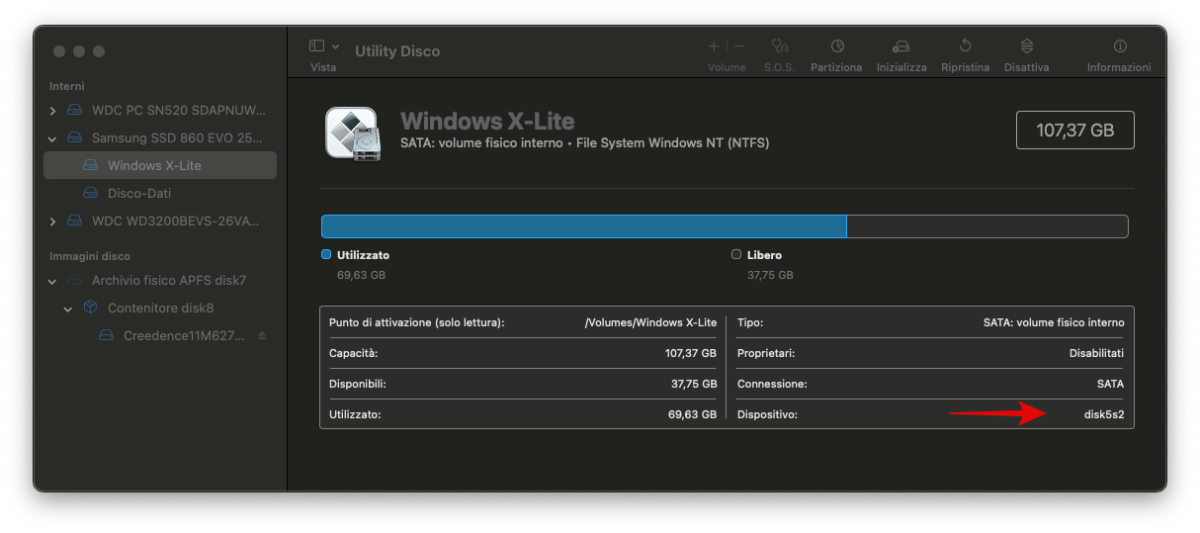The image size is (1200, 533).
Task: Click the Interni sidebar section header
Action: coord(67,87)
